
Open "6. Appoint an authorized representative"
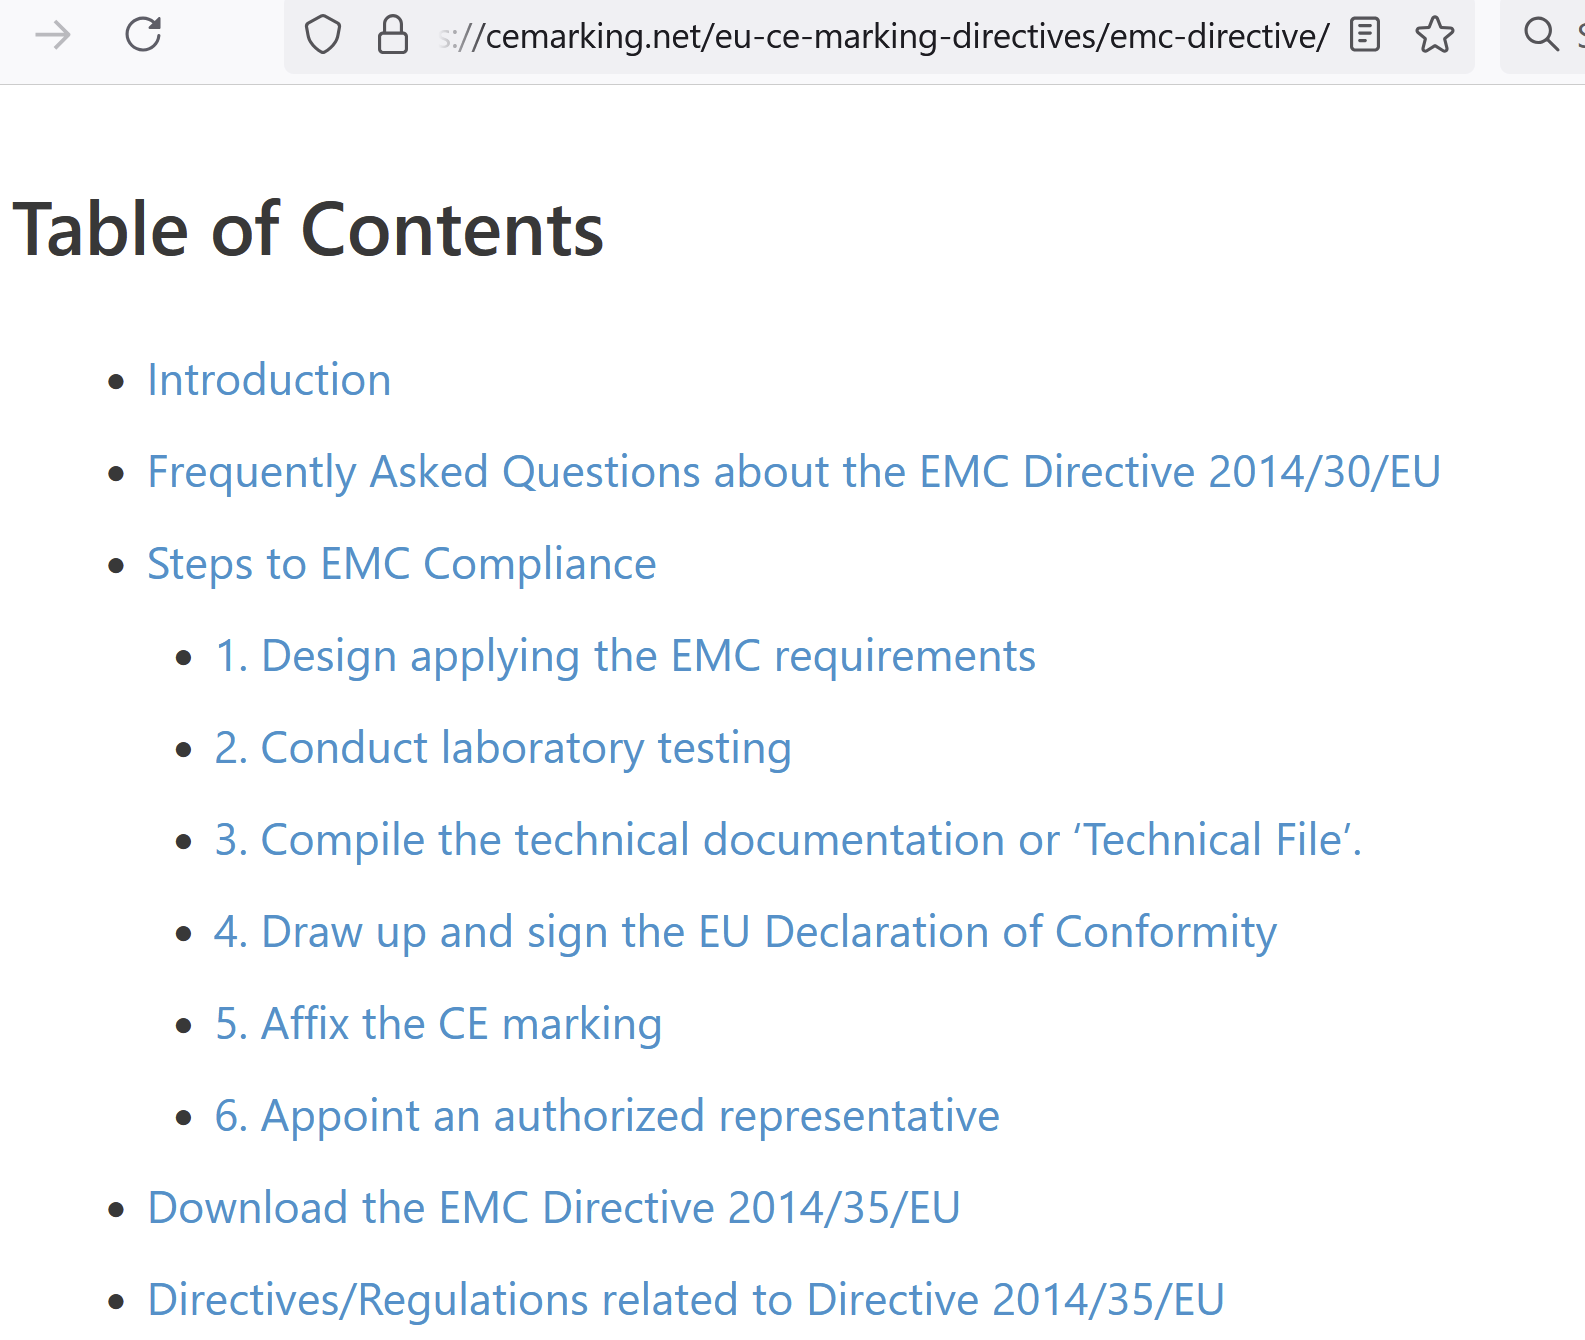[x=607, y=1116]
